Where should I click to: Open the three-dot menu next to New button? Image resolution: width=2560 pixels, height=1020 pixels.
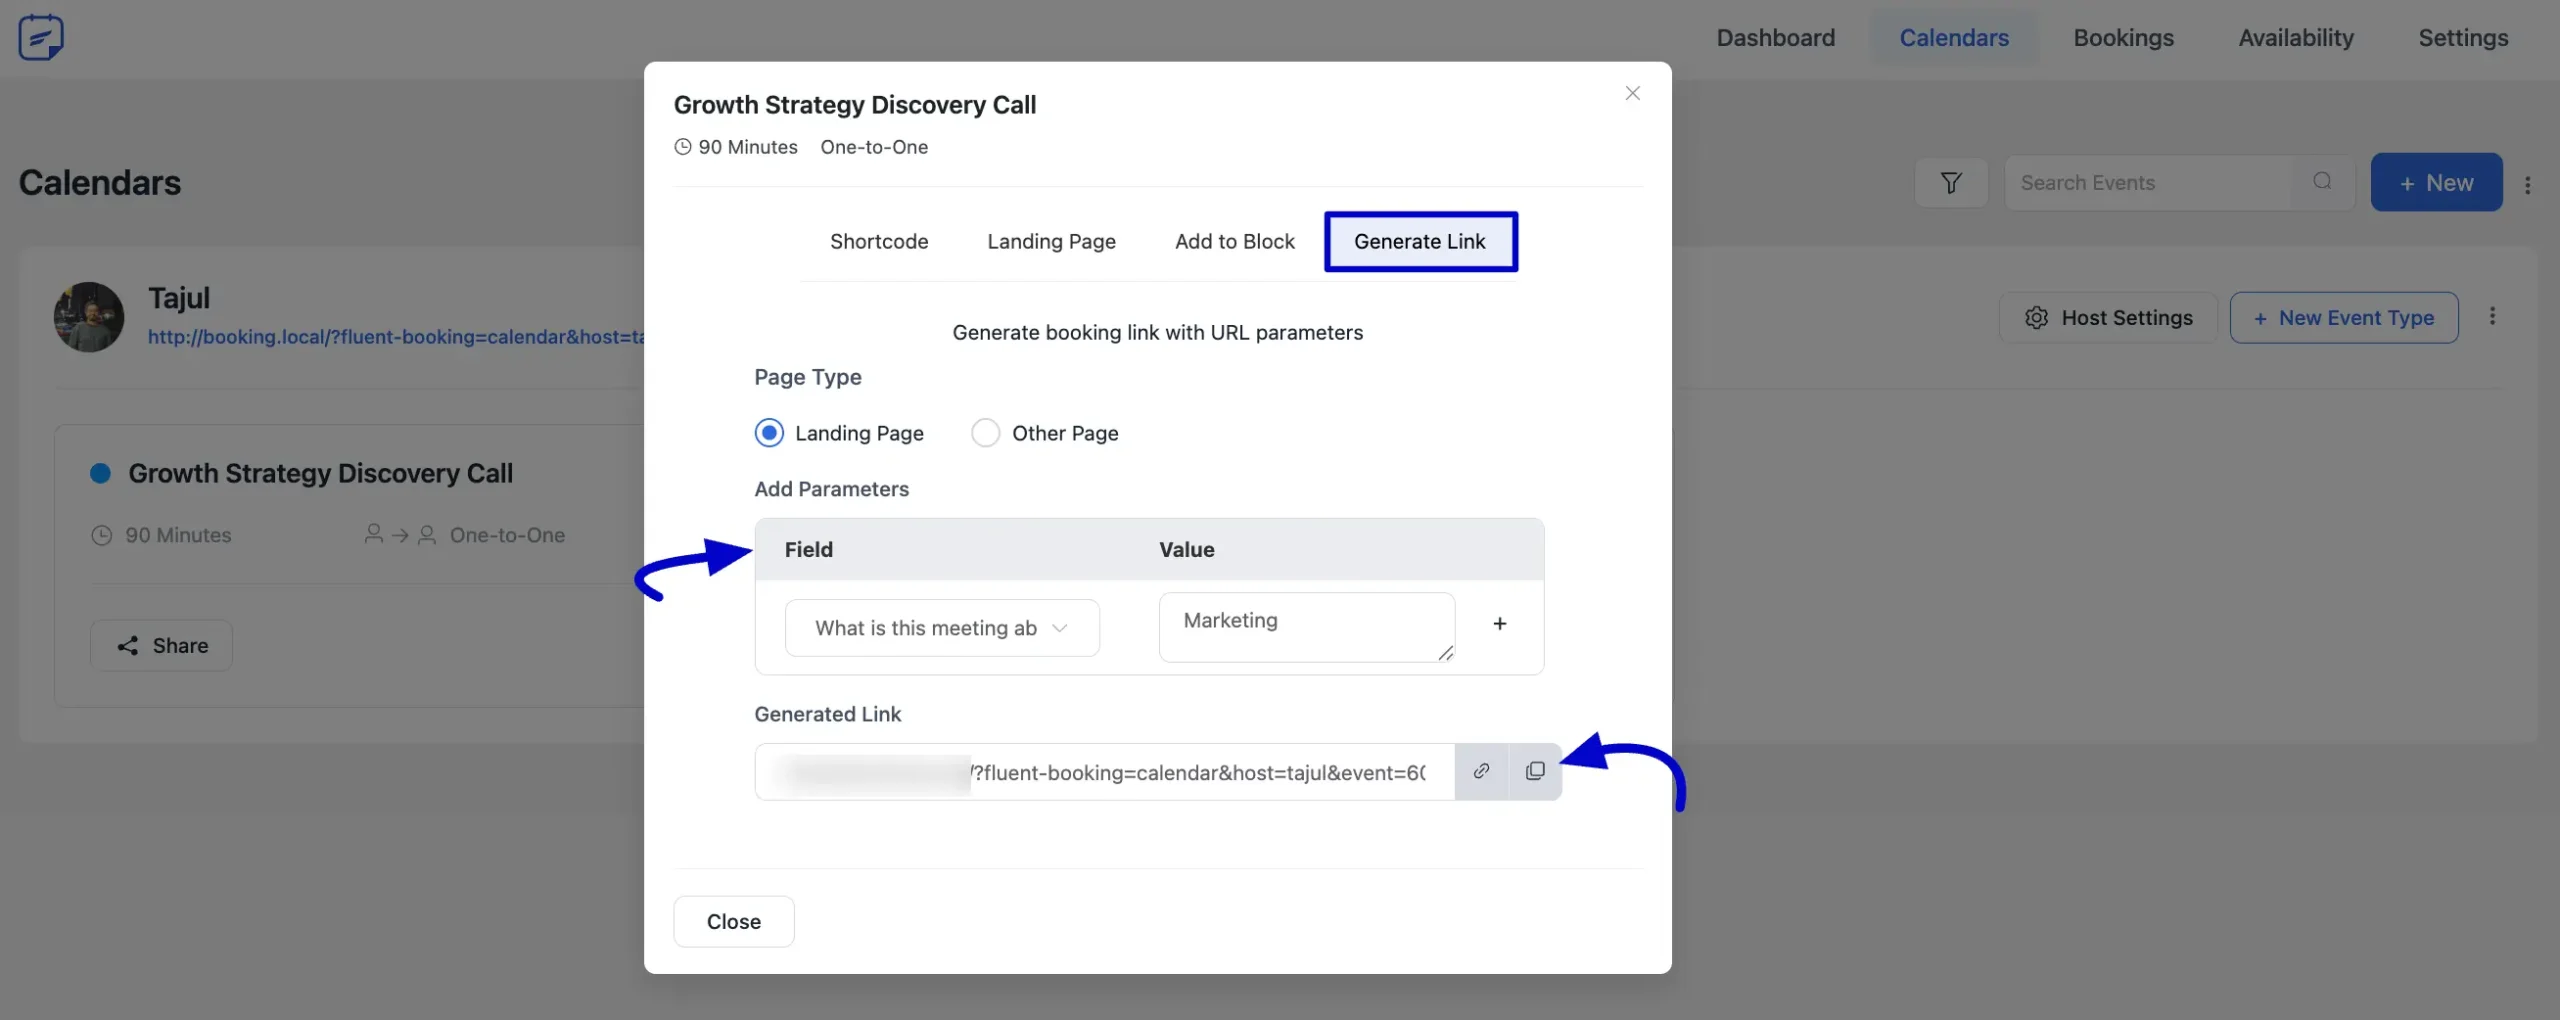tap(2527, 185)
